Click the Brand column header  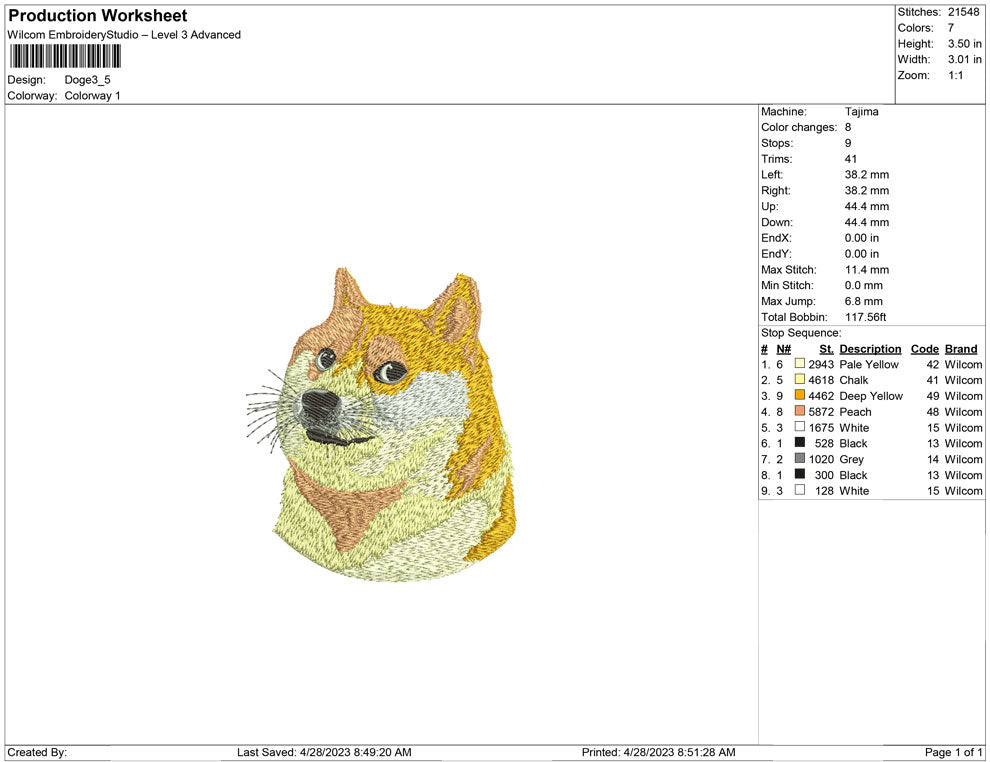[961, 348]
